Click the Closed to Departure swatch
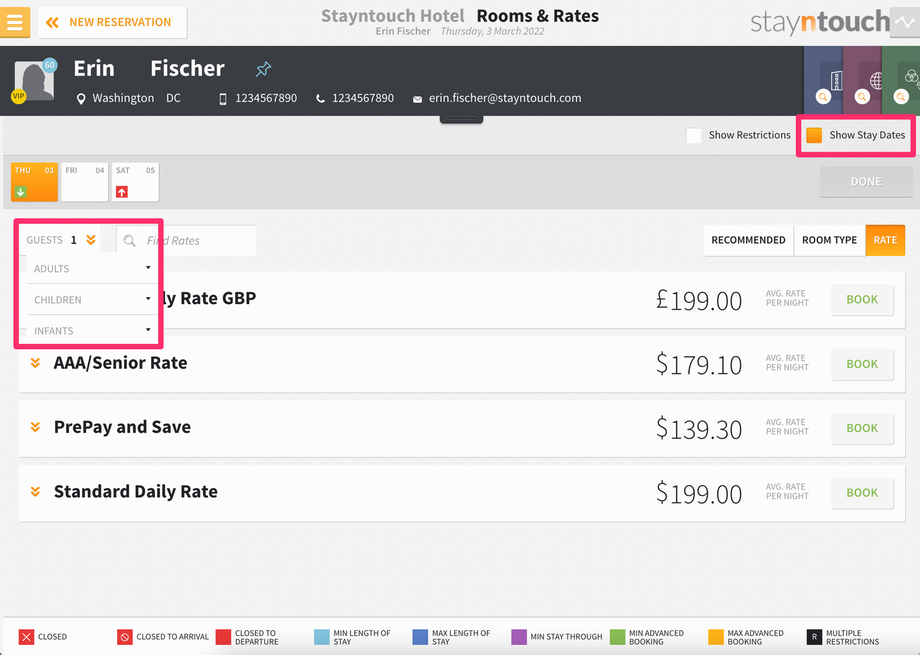Image resolution: width=920 pixels, height=655 pixels. pos(223,637)
